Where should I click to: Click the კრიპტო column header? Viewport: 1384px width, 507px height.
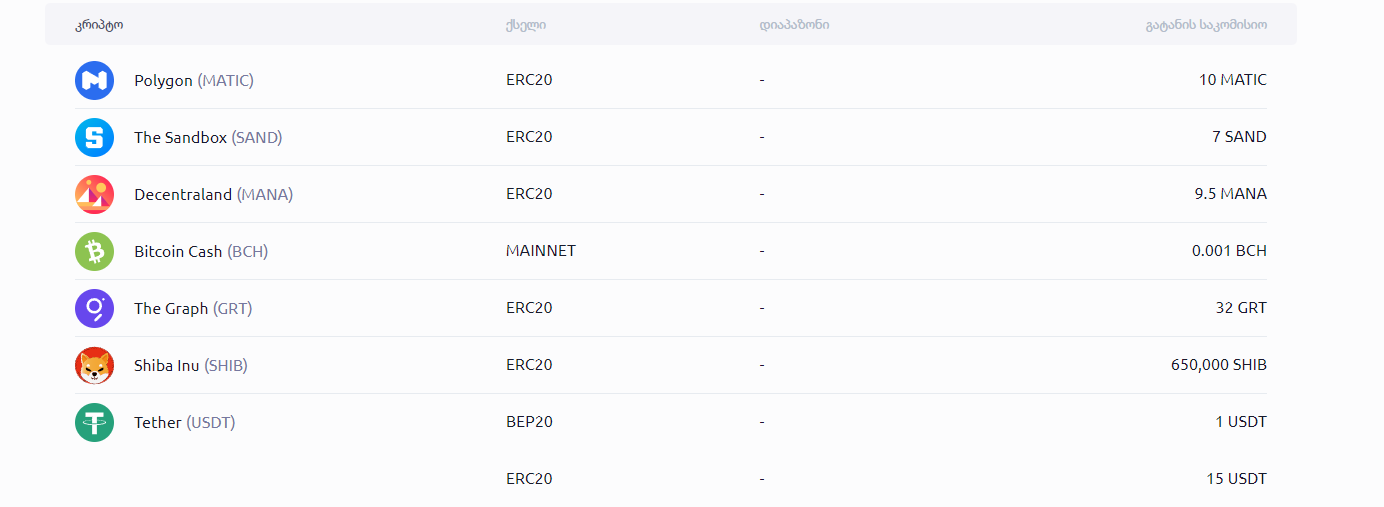pos(99,24)
